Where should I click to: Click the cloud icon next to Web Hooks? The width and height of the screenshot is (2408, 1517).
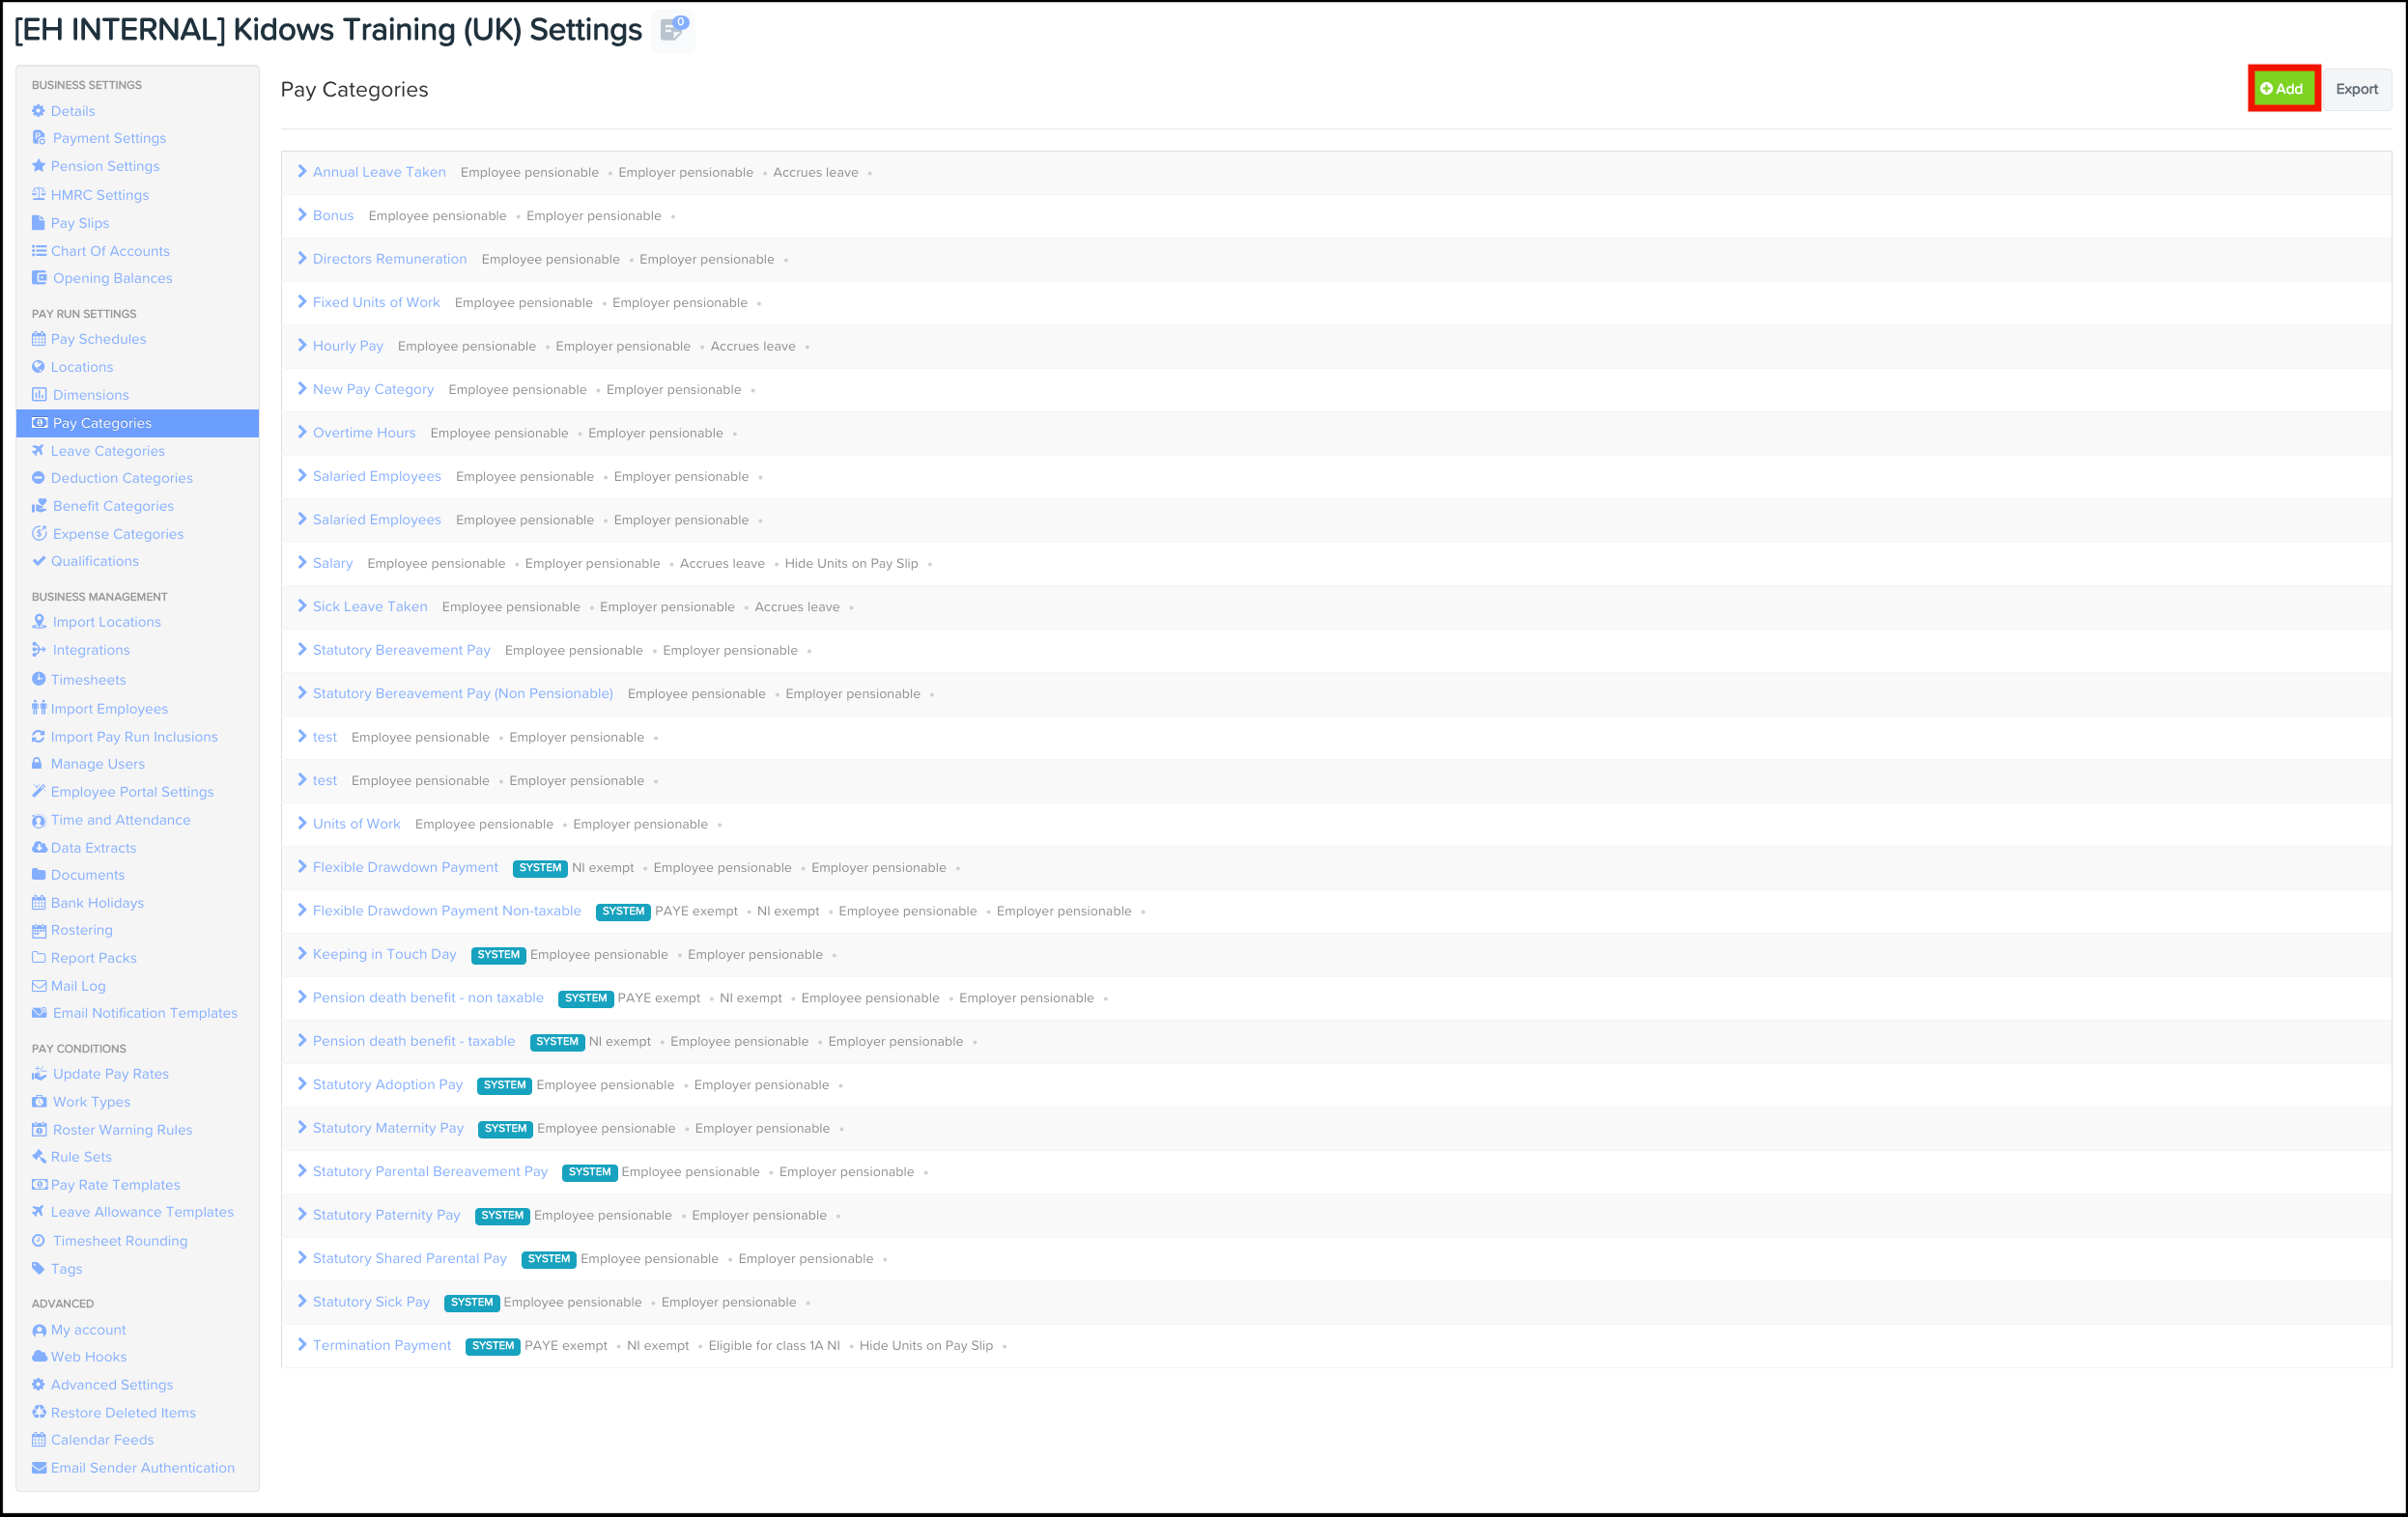(38, 1357)
